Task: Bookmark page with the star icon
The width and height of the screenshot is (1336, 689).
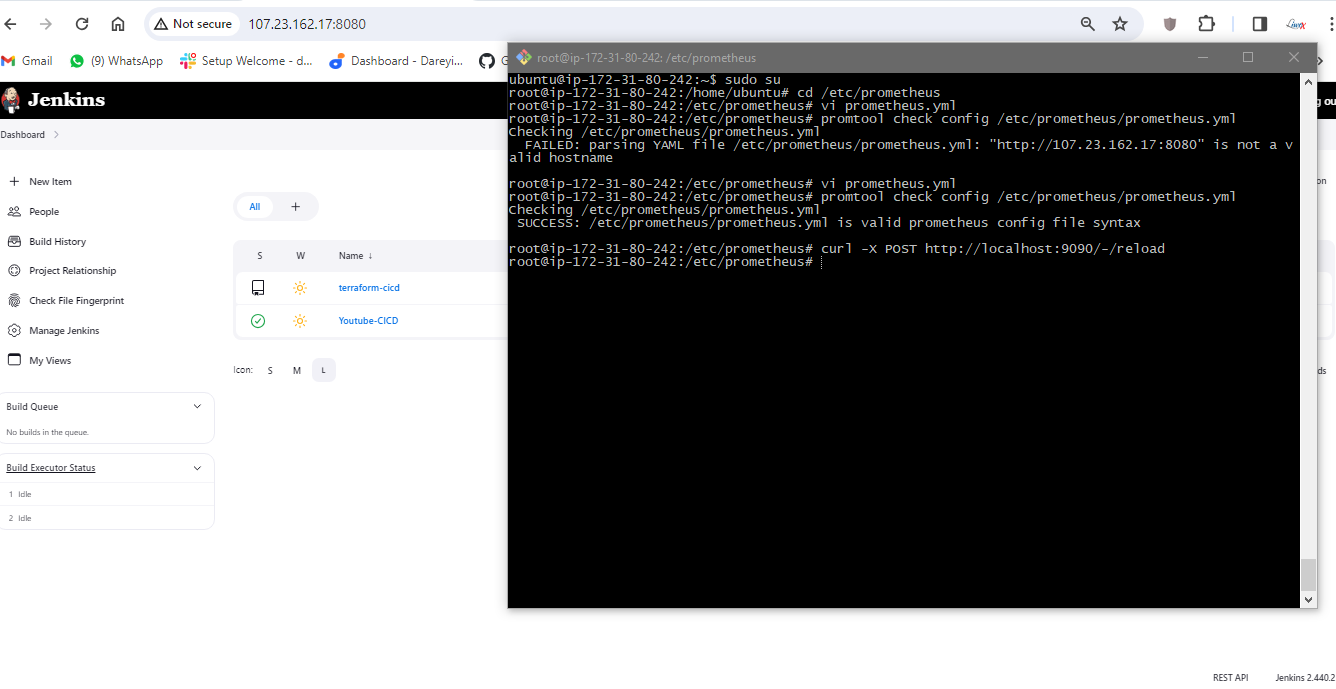Action: (x=1120, y=24)
